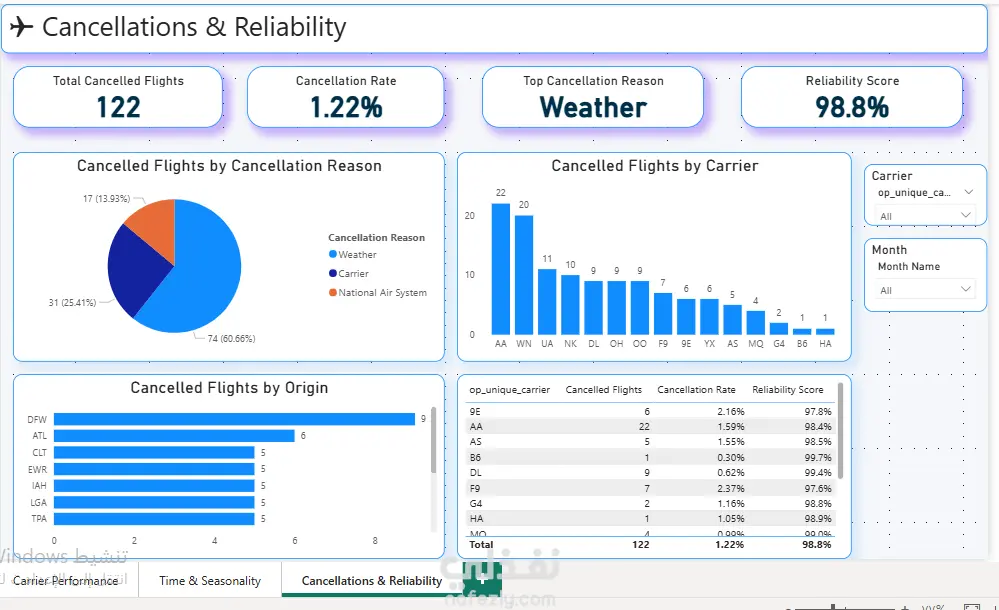Switch to Carrier Performance tab
This screenshot has height=610, width=999.
coord(66,581)
